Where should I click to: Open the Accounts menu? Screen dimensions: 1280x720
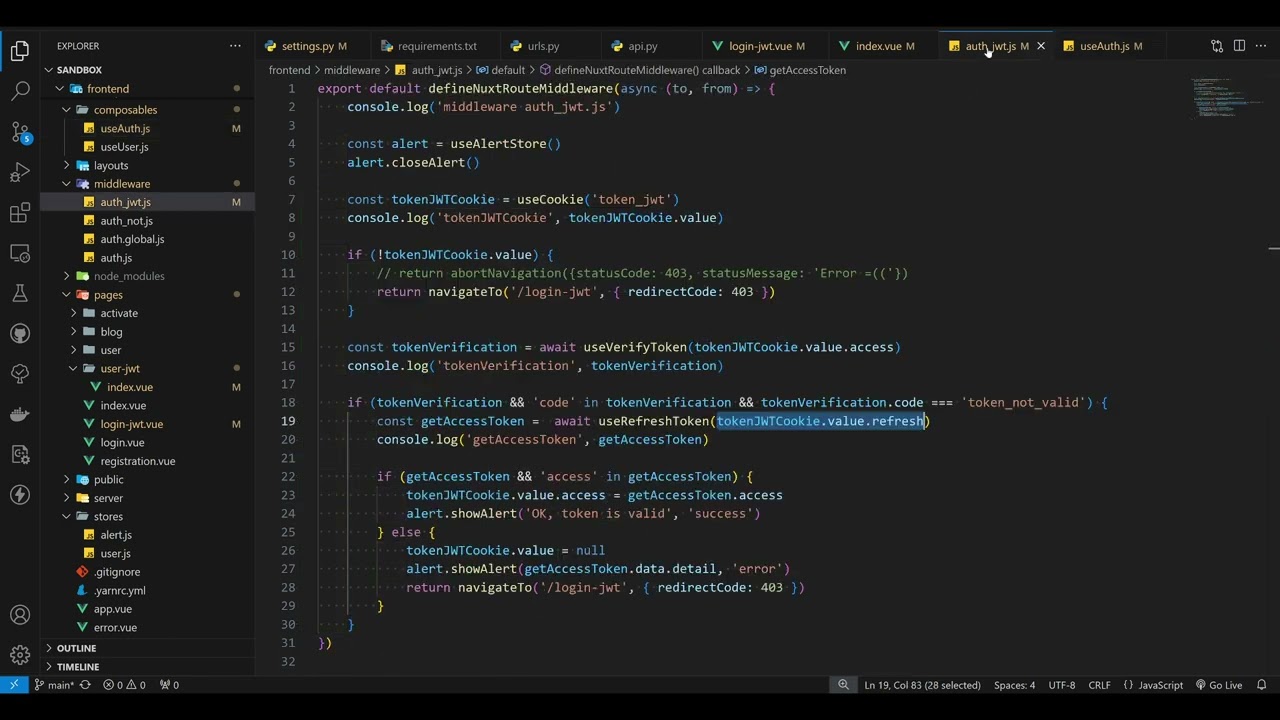20,615
